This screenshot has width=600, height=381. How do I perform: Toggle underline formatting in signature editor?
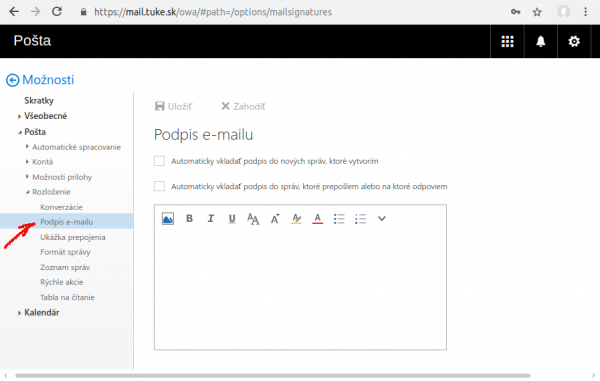pyautogui.click(x=232, y=219)
